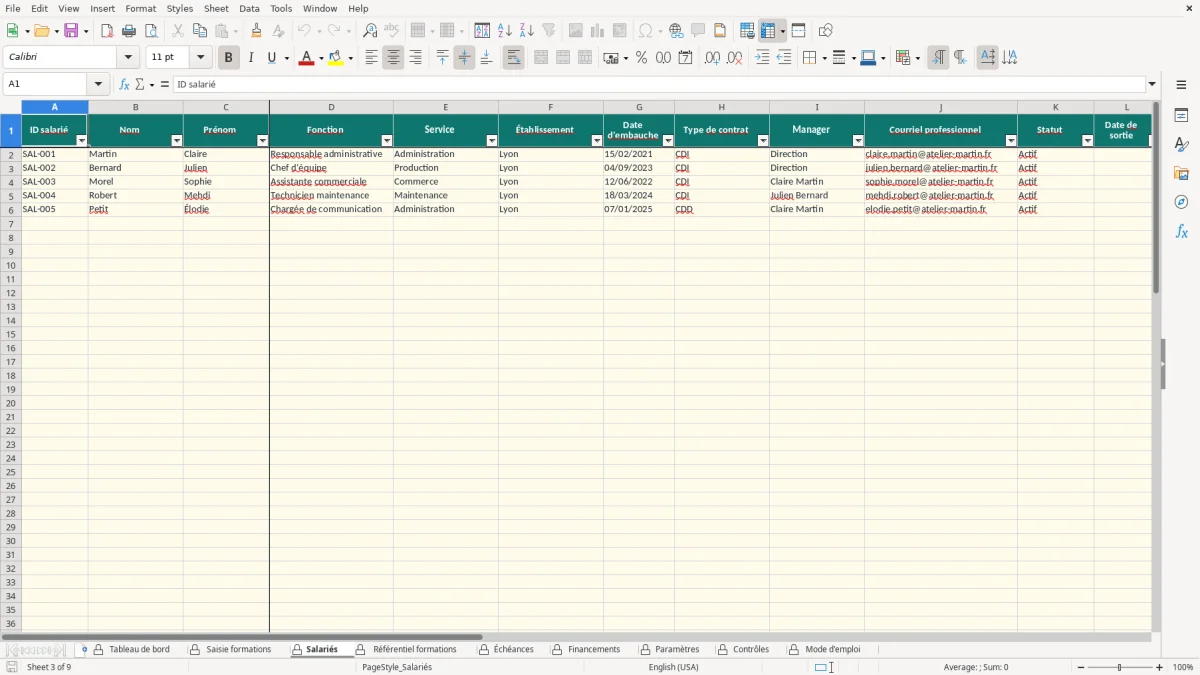Define the print area

coord(747,31)
